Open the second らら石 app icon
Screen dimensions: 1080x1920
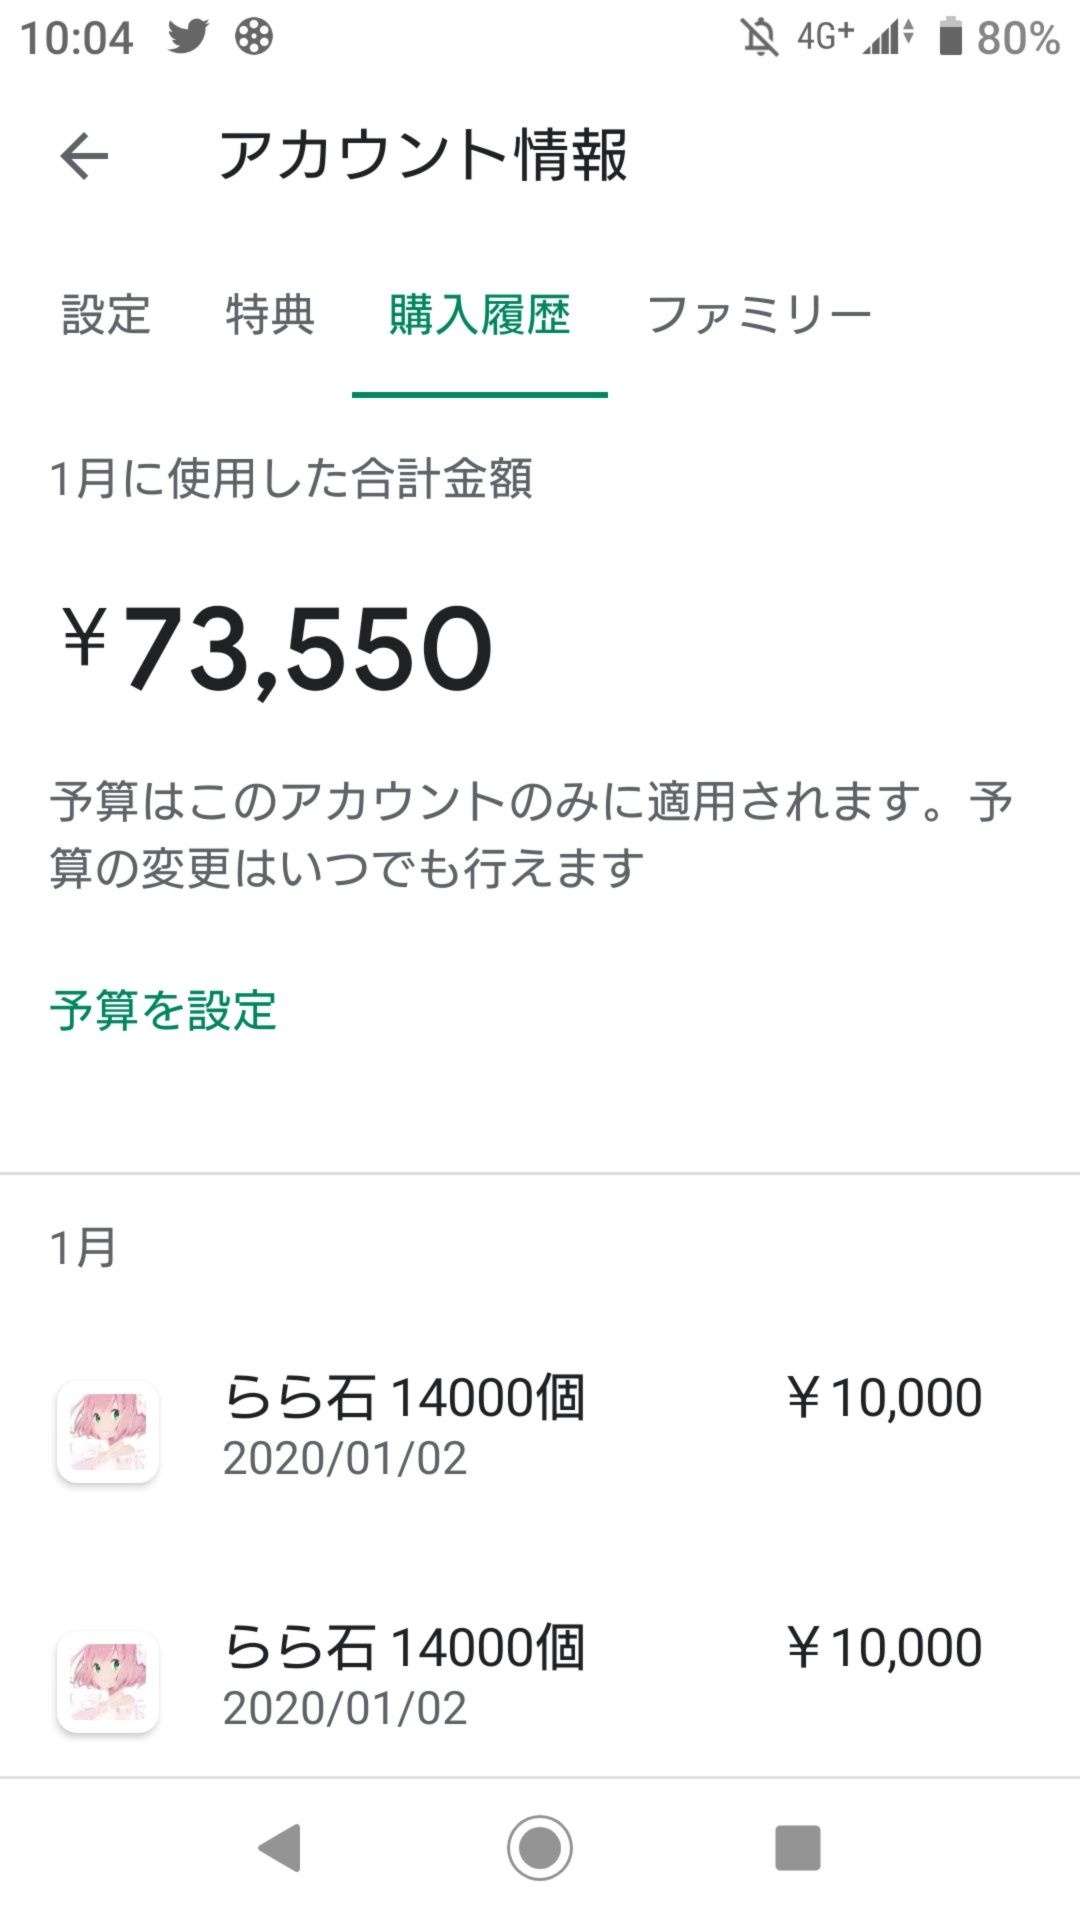(x=108, y=1681)
